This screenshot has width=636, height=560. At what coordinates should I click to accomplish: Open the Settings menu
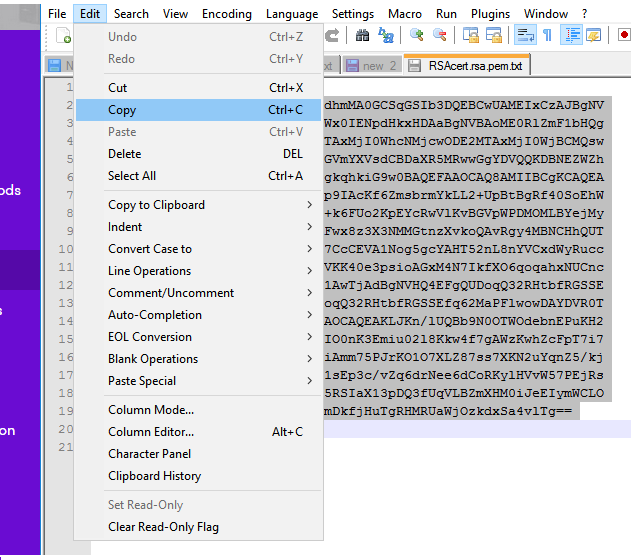(353, 14)
